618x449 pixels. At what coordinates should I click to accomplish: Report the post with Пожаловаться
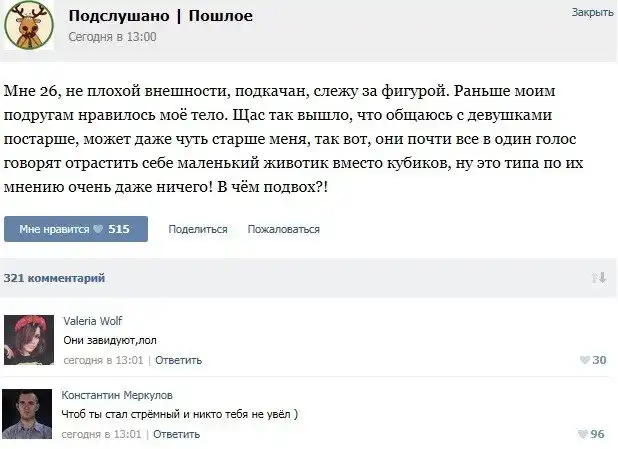[x=283, y=229]
